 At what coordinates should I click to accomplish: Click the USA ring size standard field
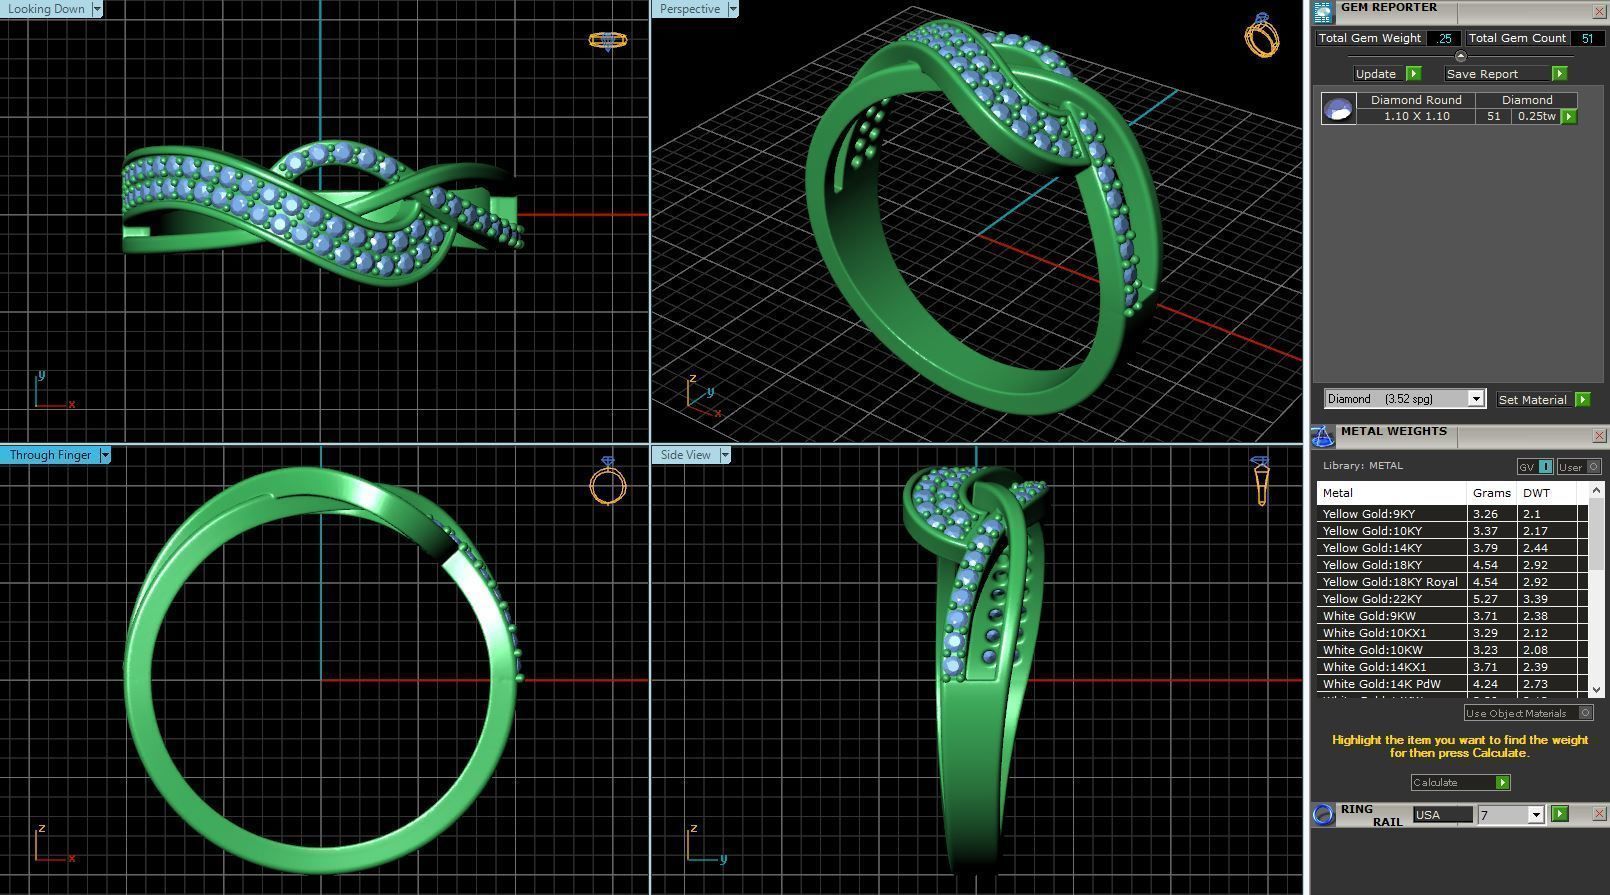(x=1442, y=815)
